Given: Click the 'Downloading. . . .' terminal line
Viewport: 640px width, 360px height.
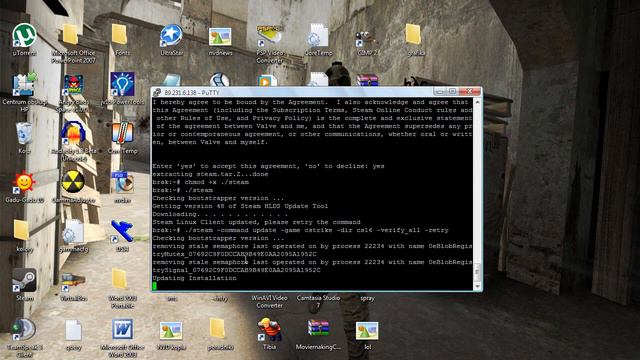Looking at the screenshot, I should (x=220, y=214).
